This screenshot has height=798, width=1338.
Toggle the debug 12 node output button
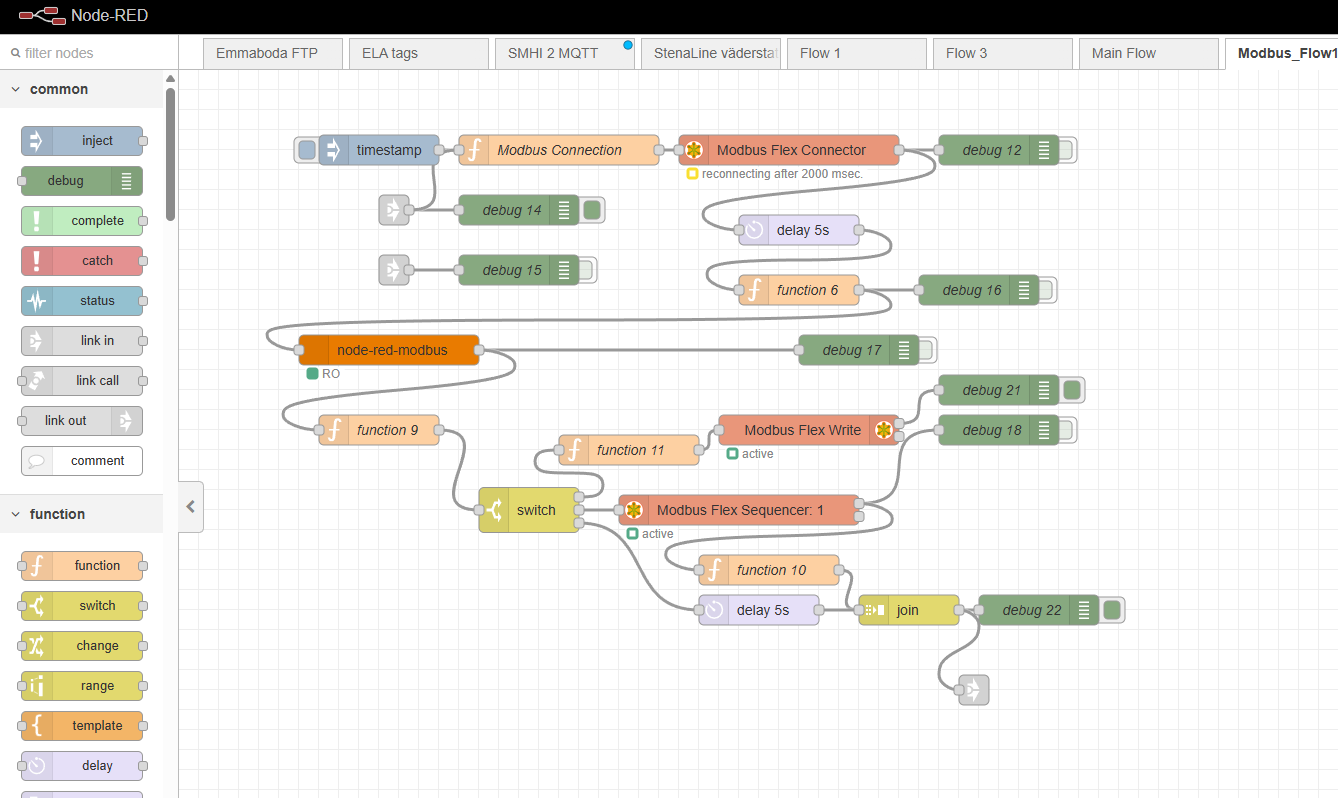click(x=1065, y=150)
